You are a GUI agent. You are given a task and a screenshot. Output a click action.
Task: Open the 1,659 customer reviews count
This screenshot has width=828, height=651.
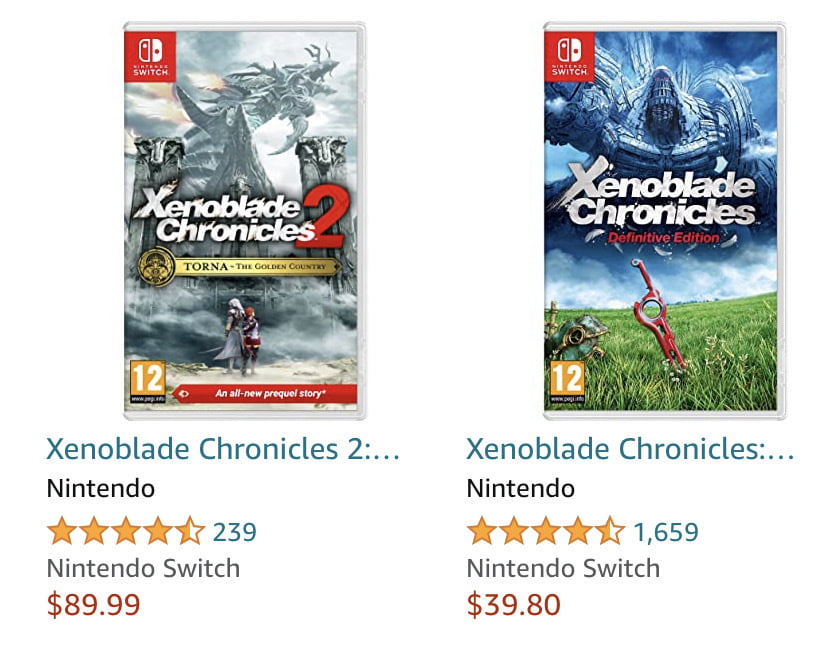click(x=666, y=531)
